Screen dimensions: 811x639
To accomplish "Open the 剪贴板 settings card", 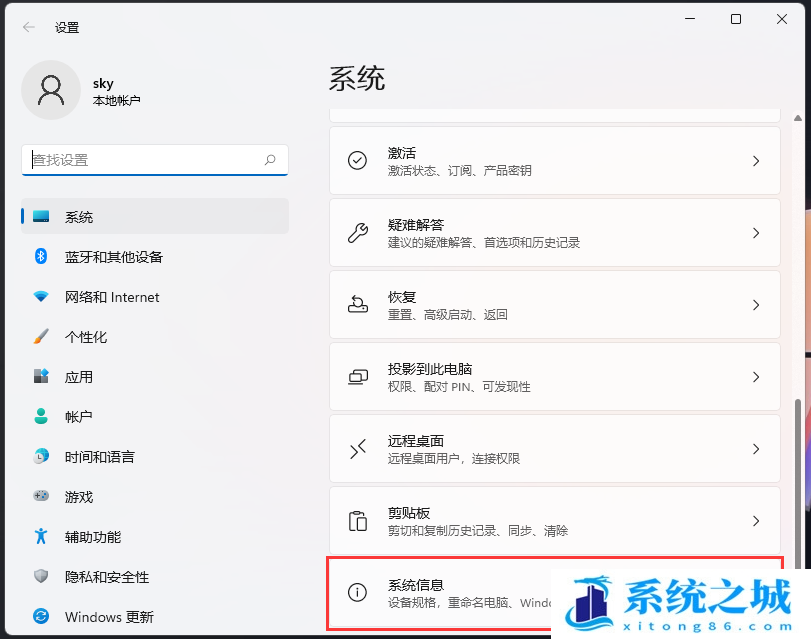I will pyautogui.click(x=554, y=521).
